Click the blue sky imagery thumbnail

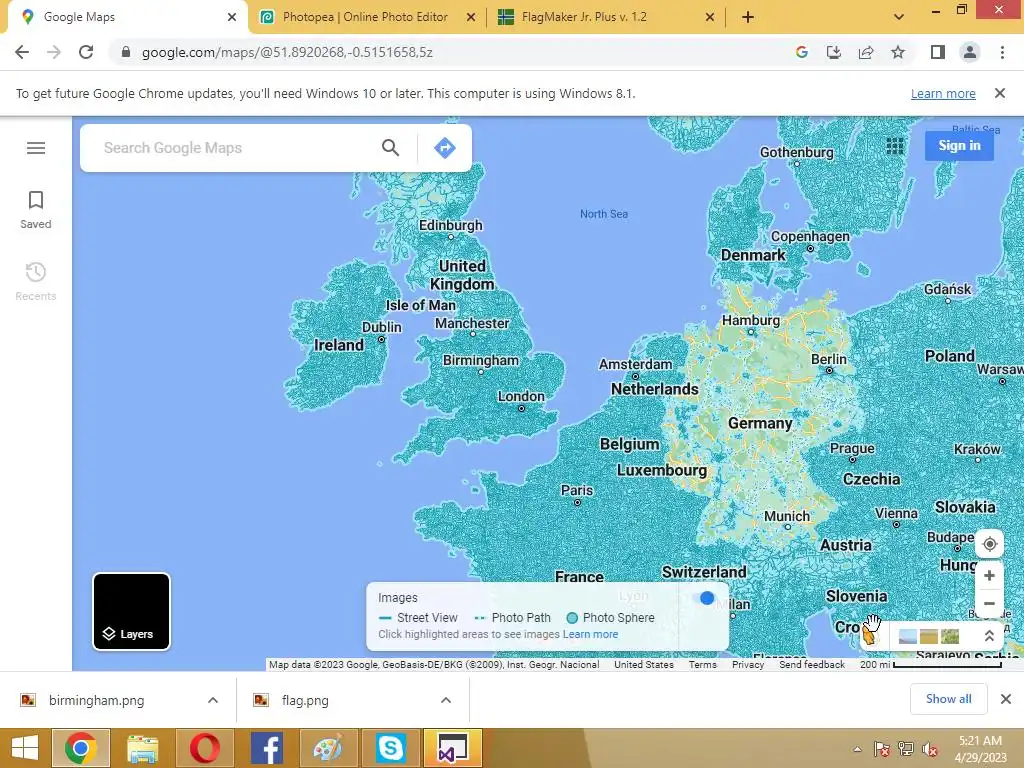[908, 636]
